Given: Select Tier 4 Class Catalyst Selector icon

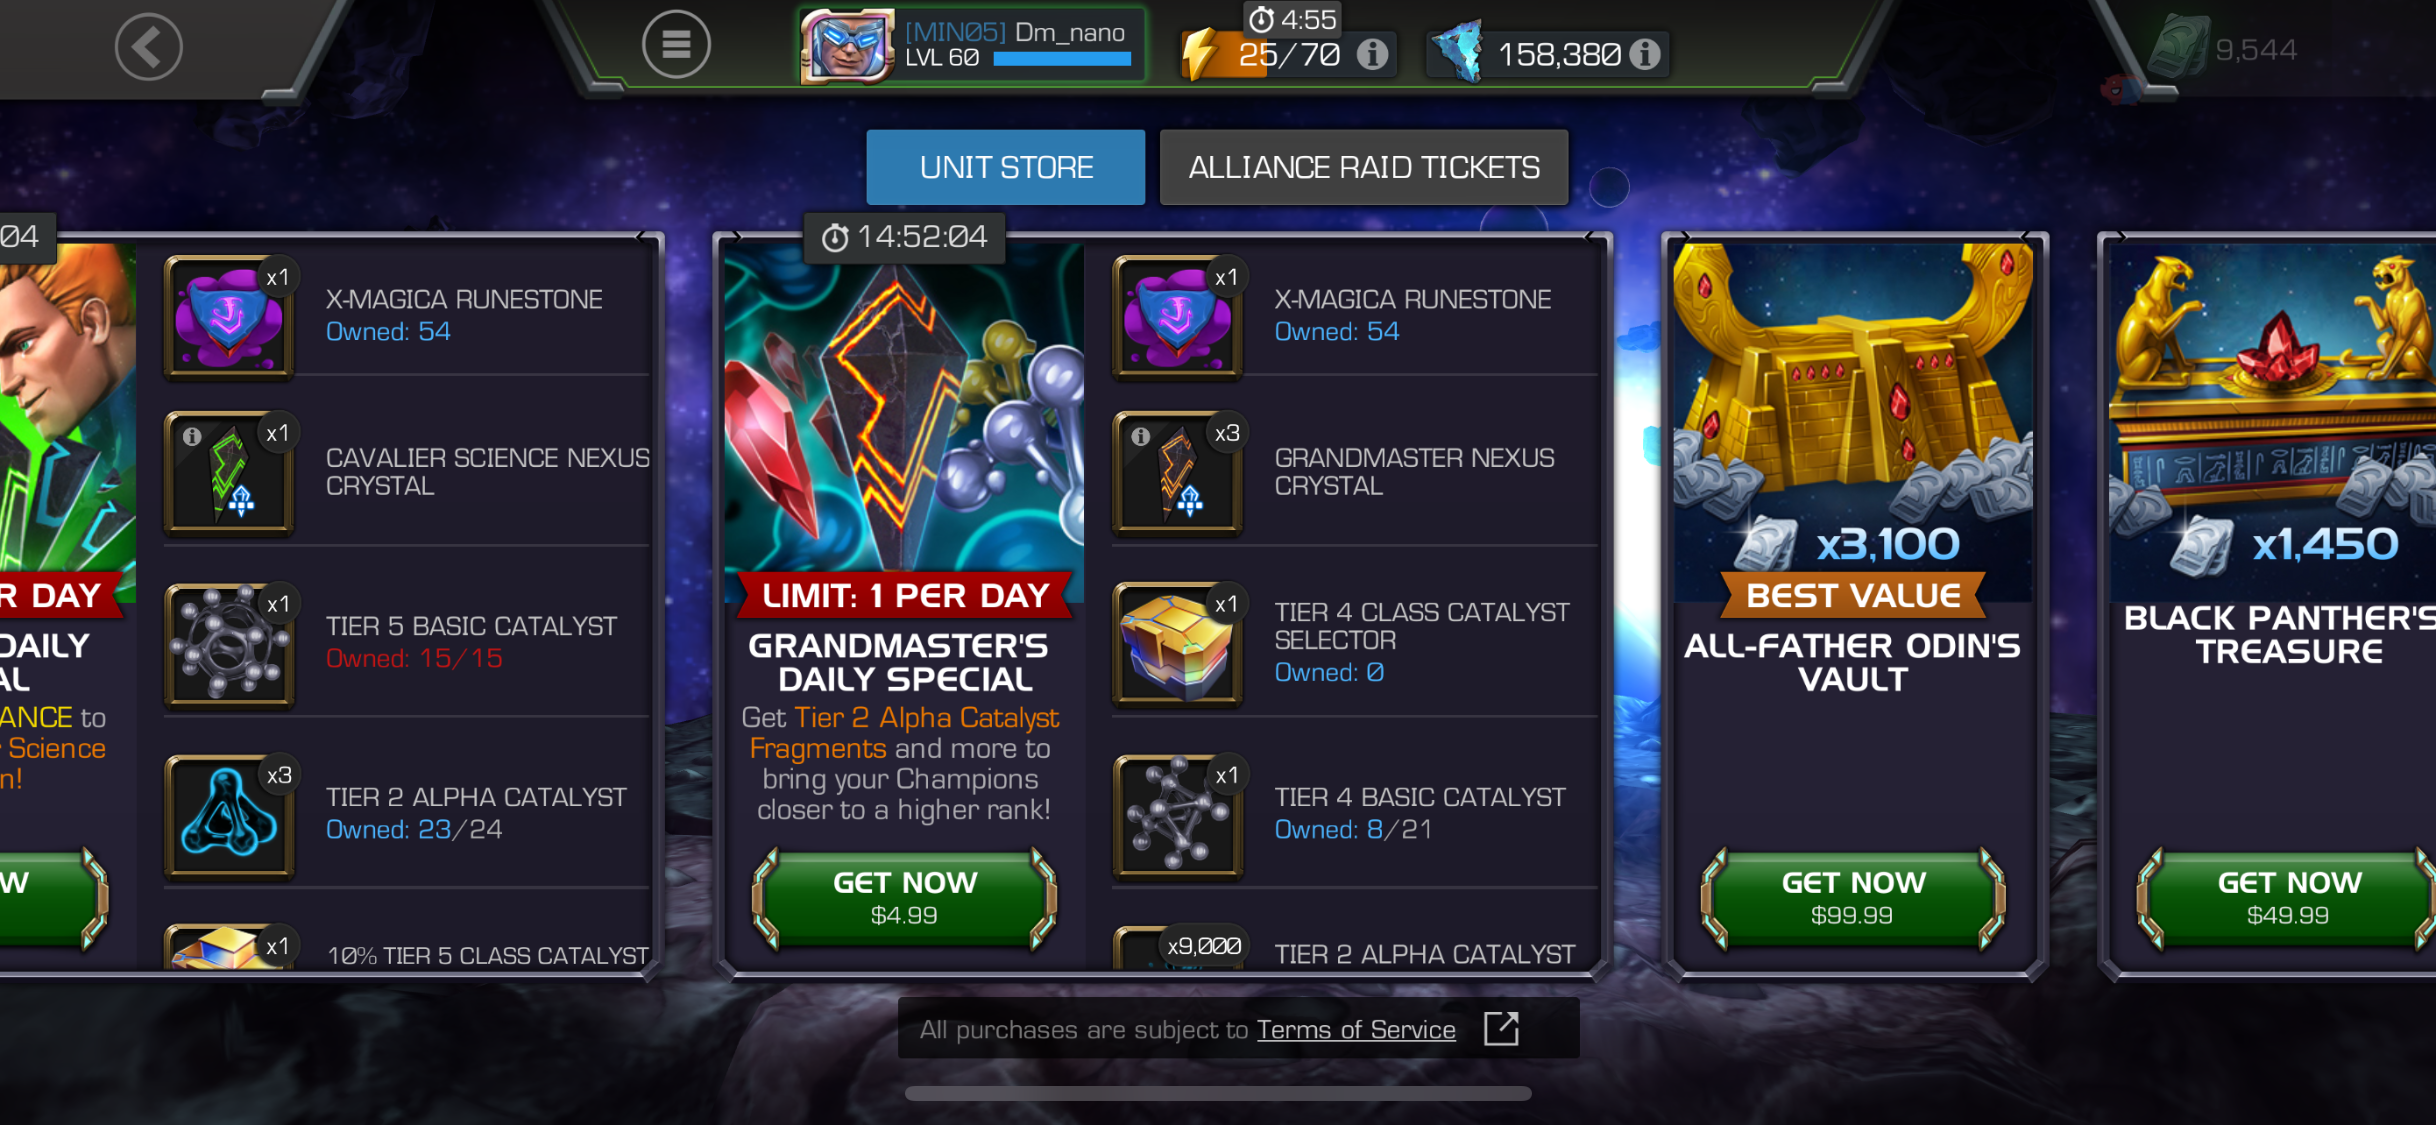Looking at the screenshot, I should tap(1178, 644).
